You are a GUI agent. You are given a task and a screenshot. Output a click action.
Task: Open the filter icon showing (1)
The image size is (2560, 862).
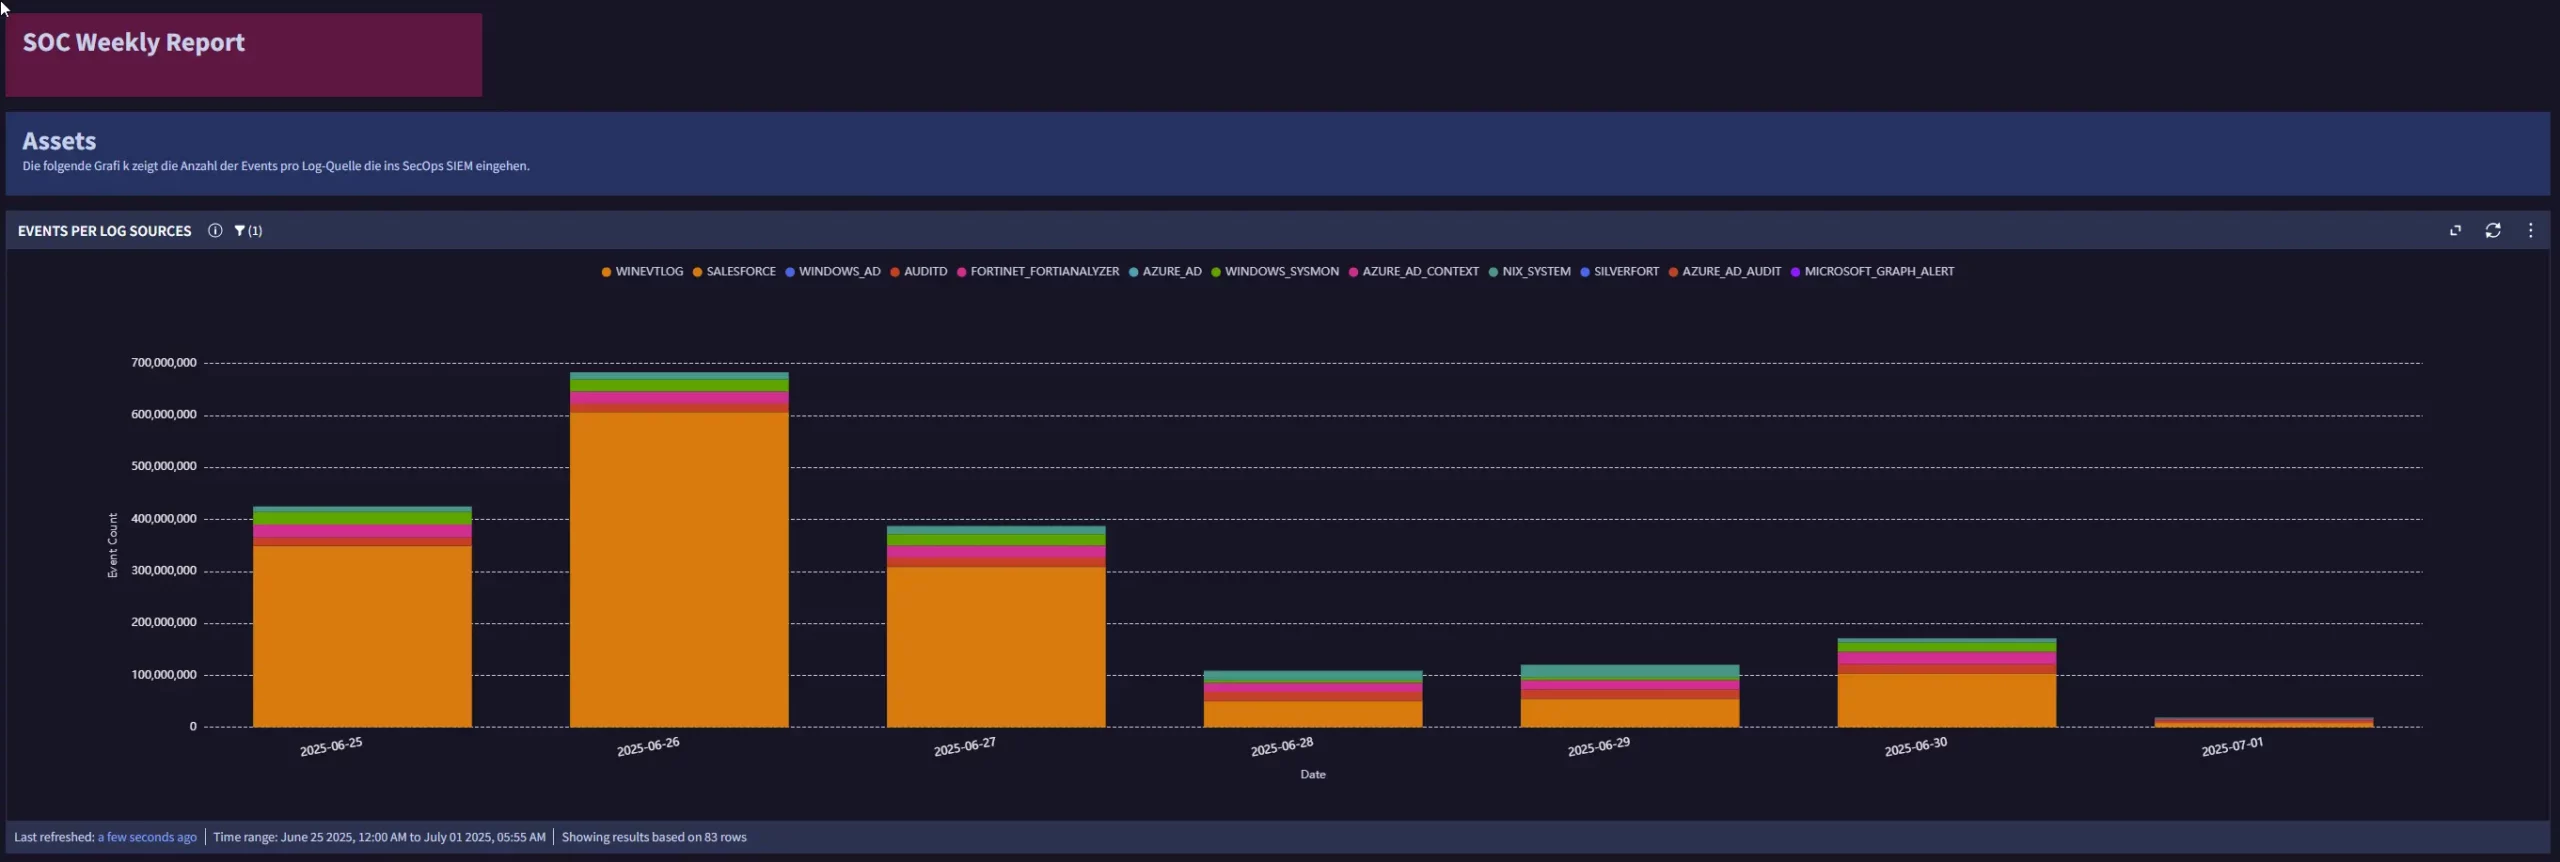point(247,231)
